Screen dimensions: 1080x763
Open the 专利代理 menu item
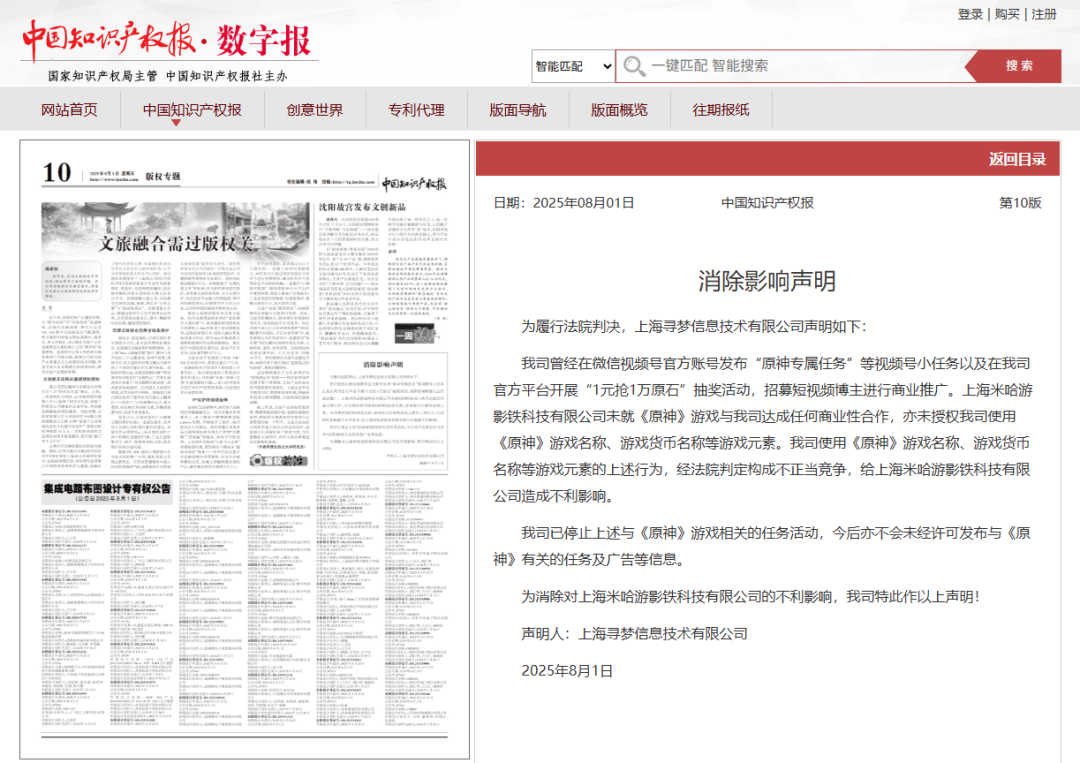coord(416,110)
